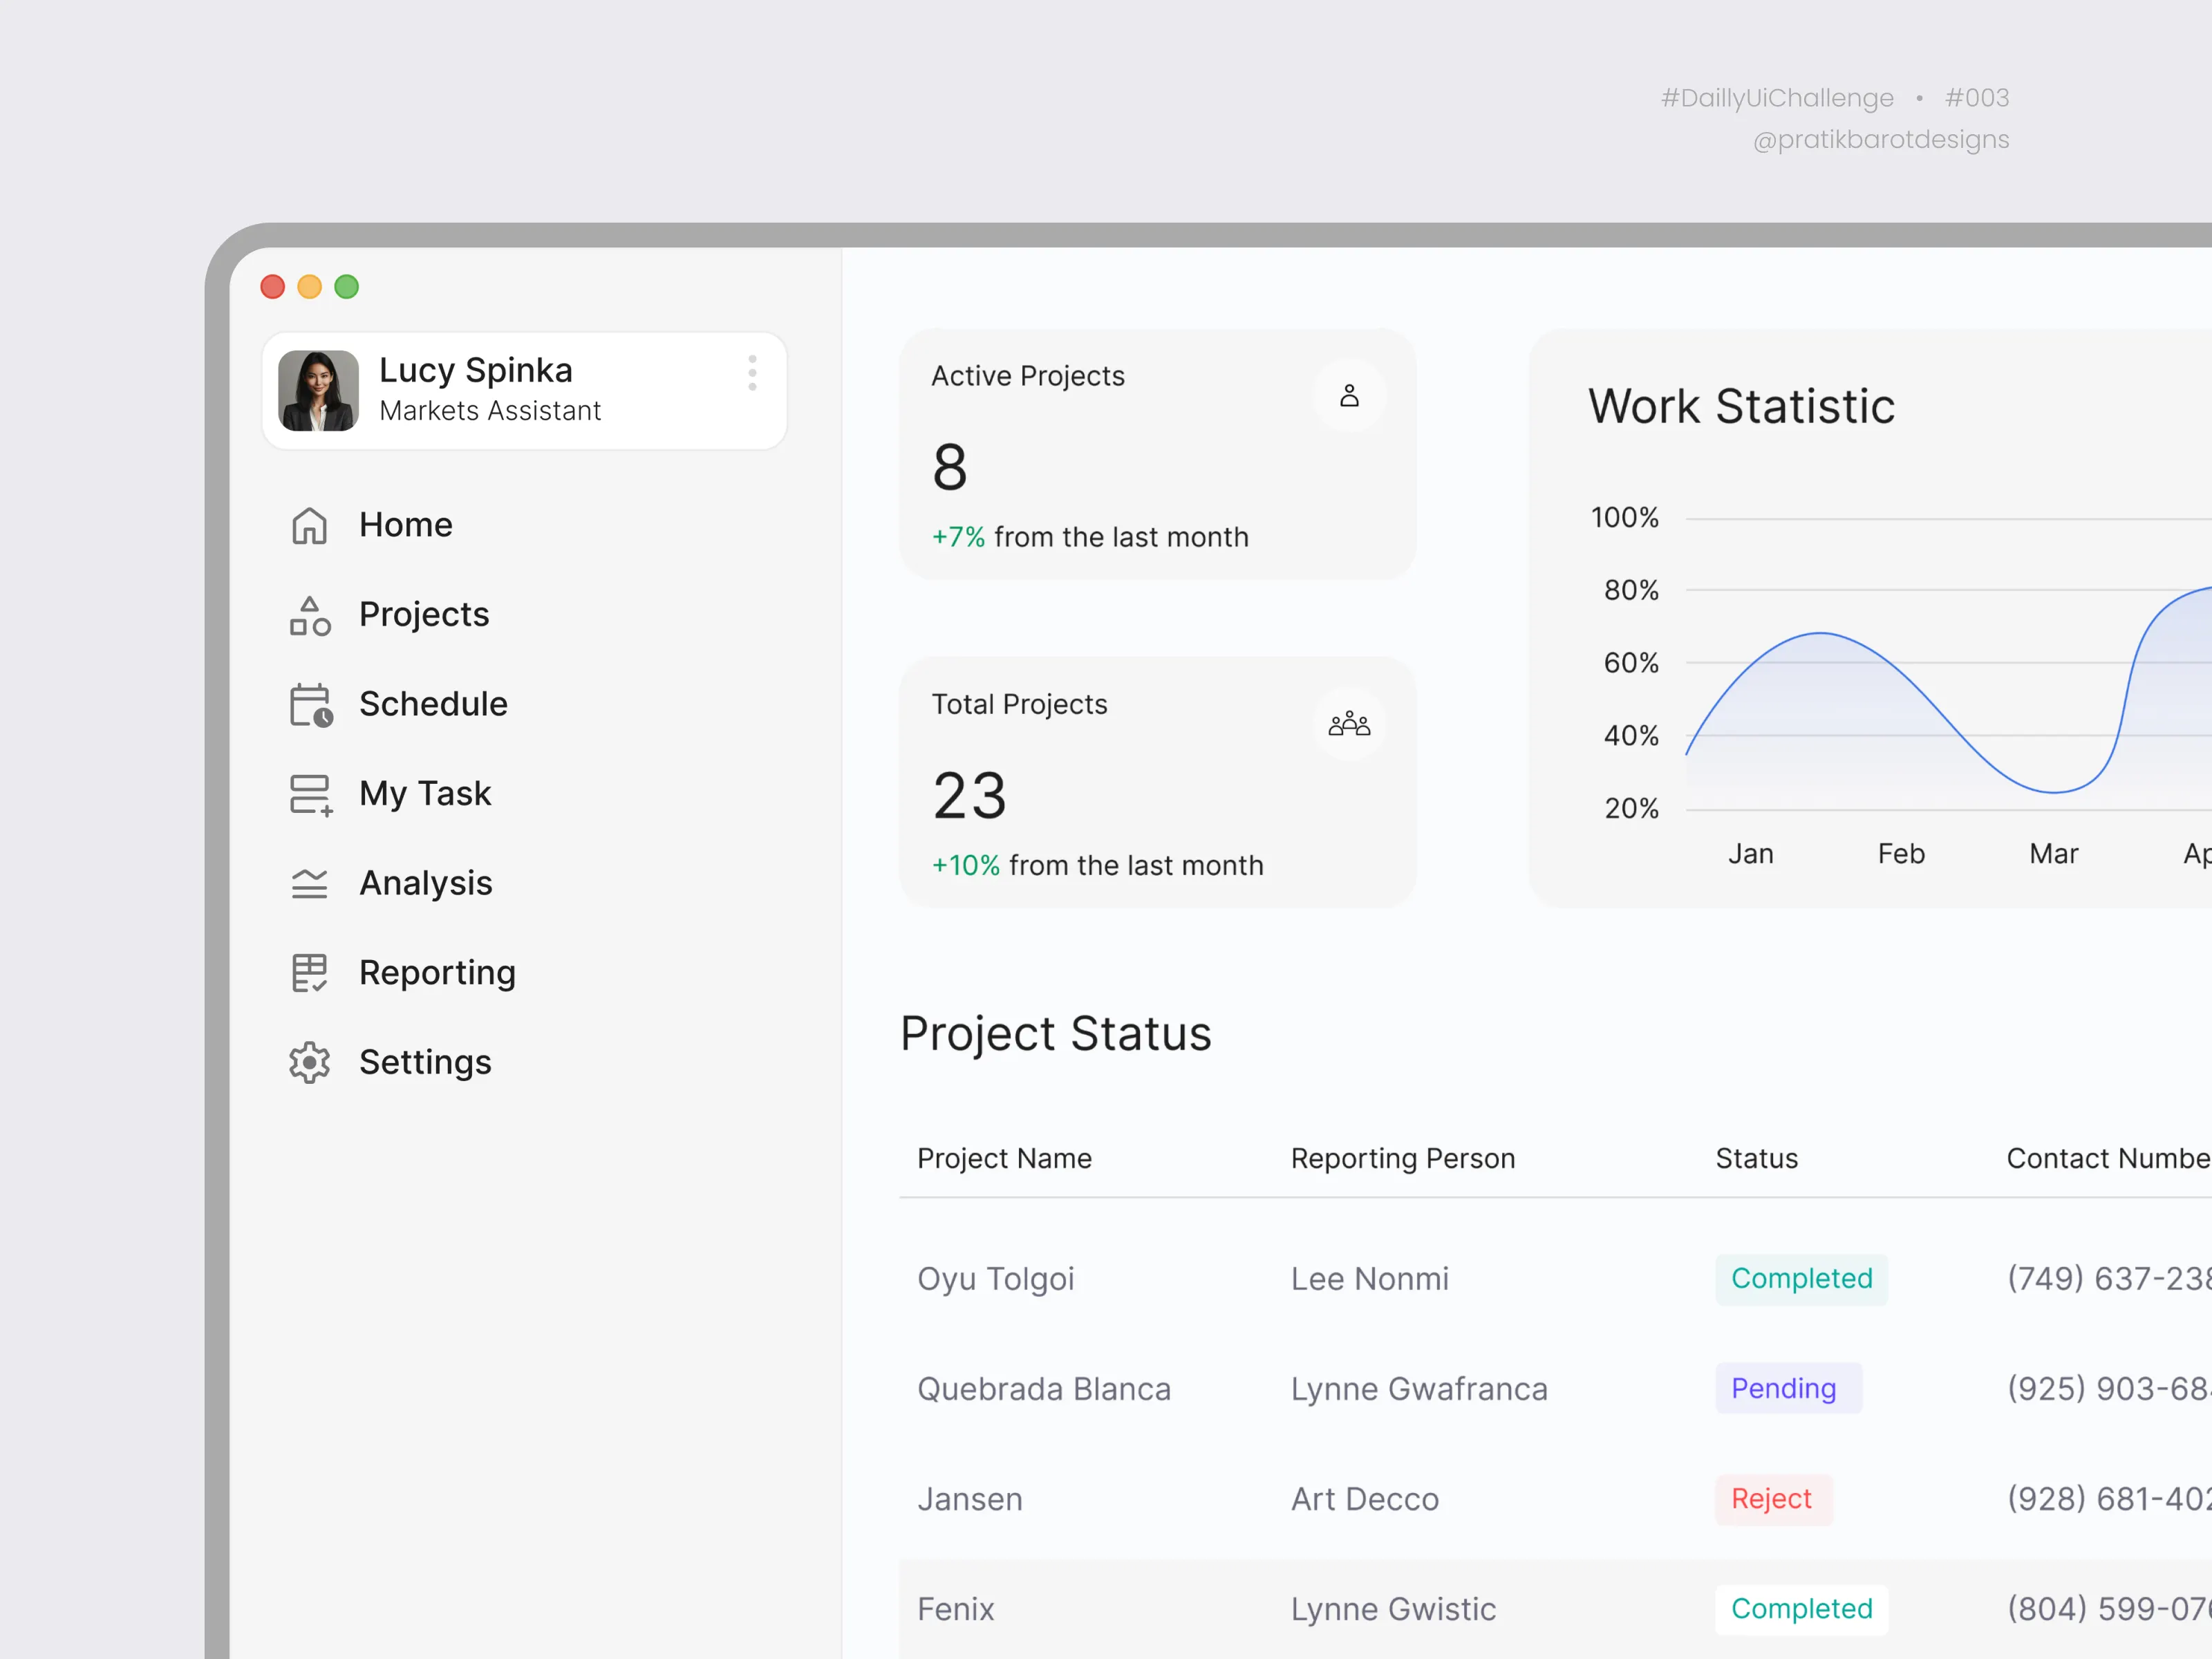Click the +7% growth figure
Viewport: 2212px width, 1659px height.
(958, 537)
